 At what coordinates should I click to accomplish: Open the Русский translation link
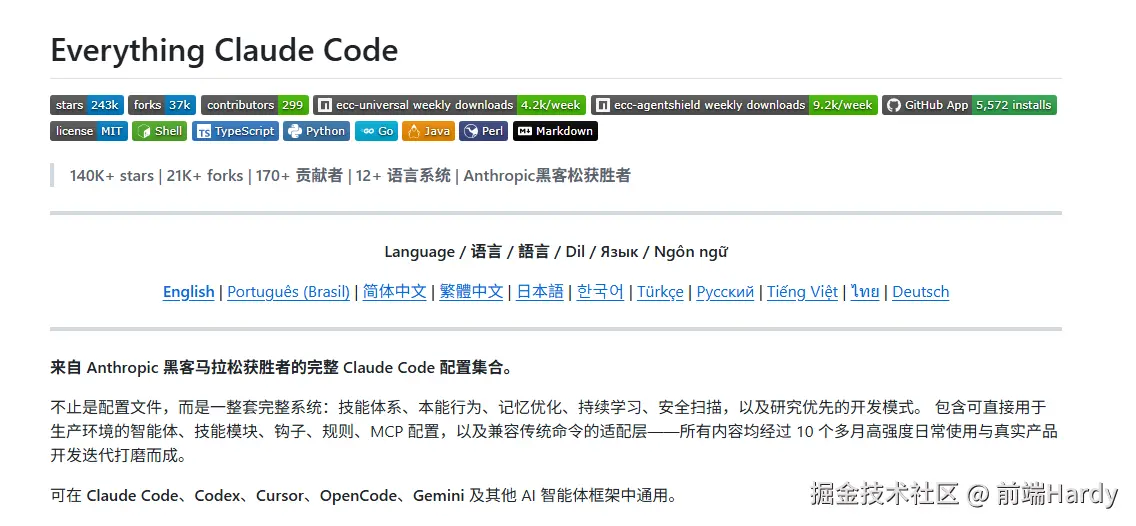point(725,292)
